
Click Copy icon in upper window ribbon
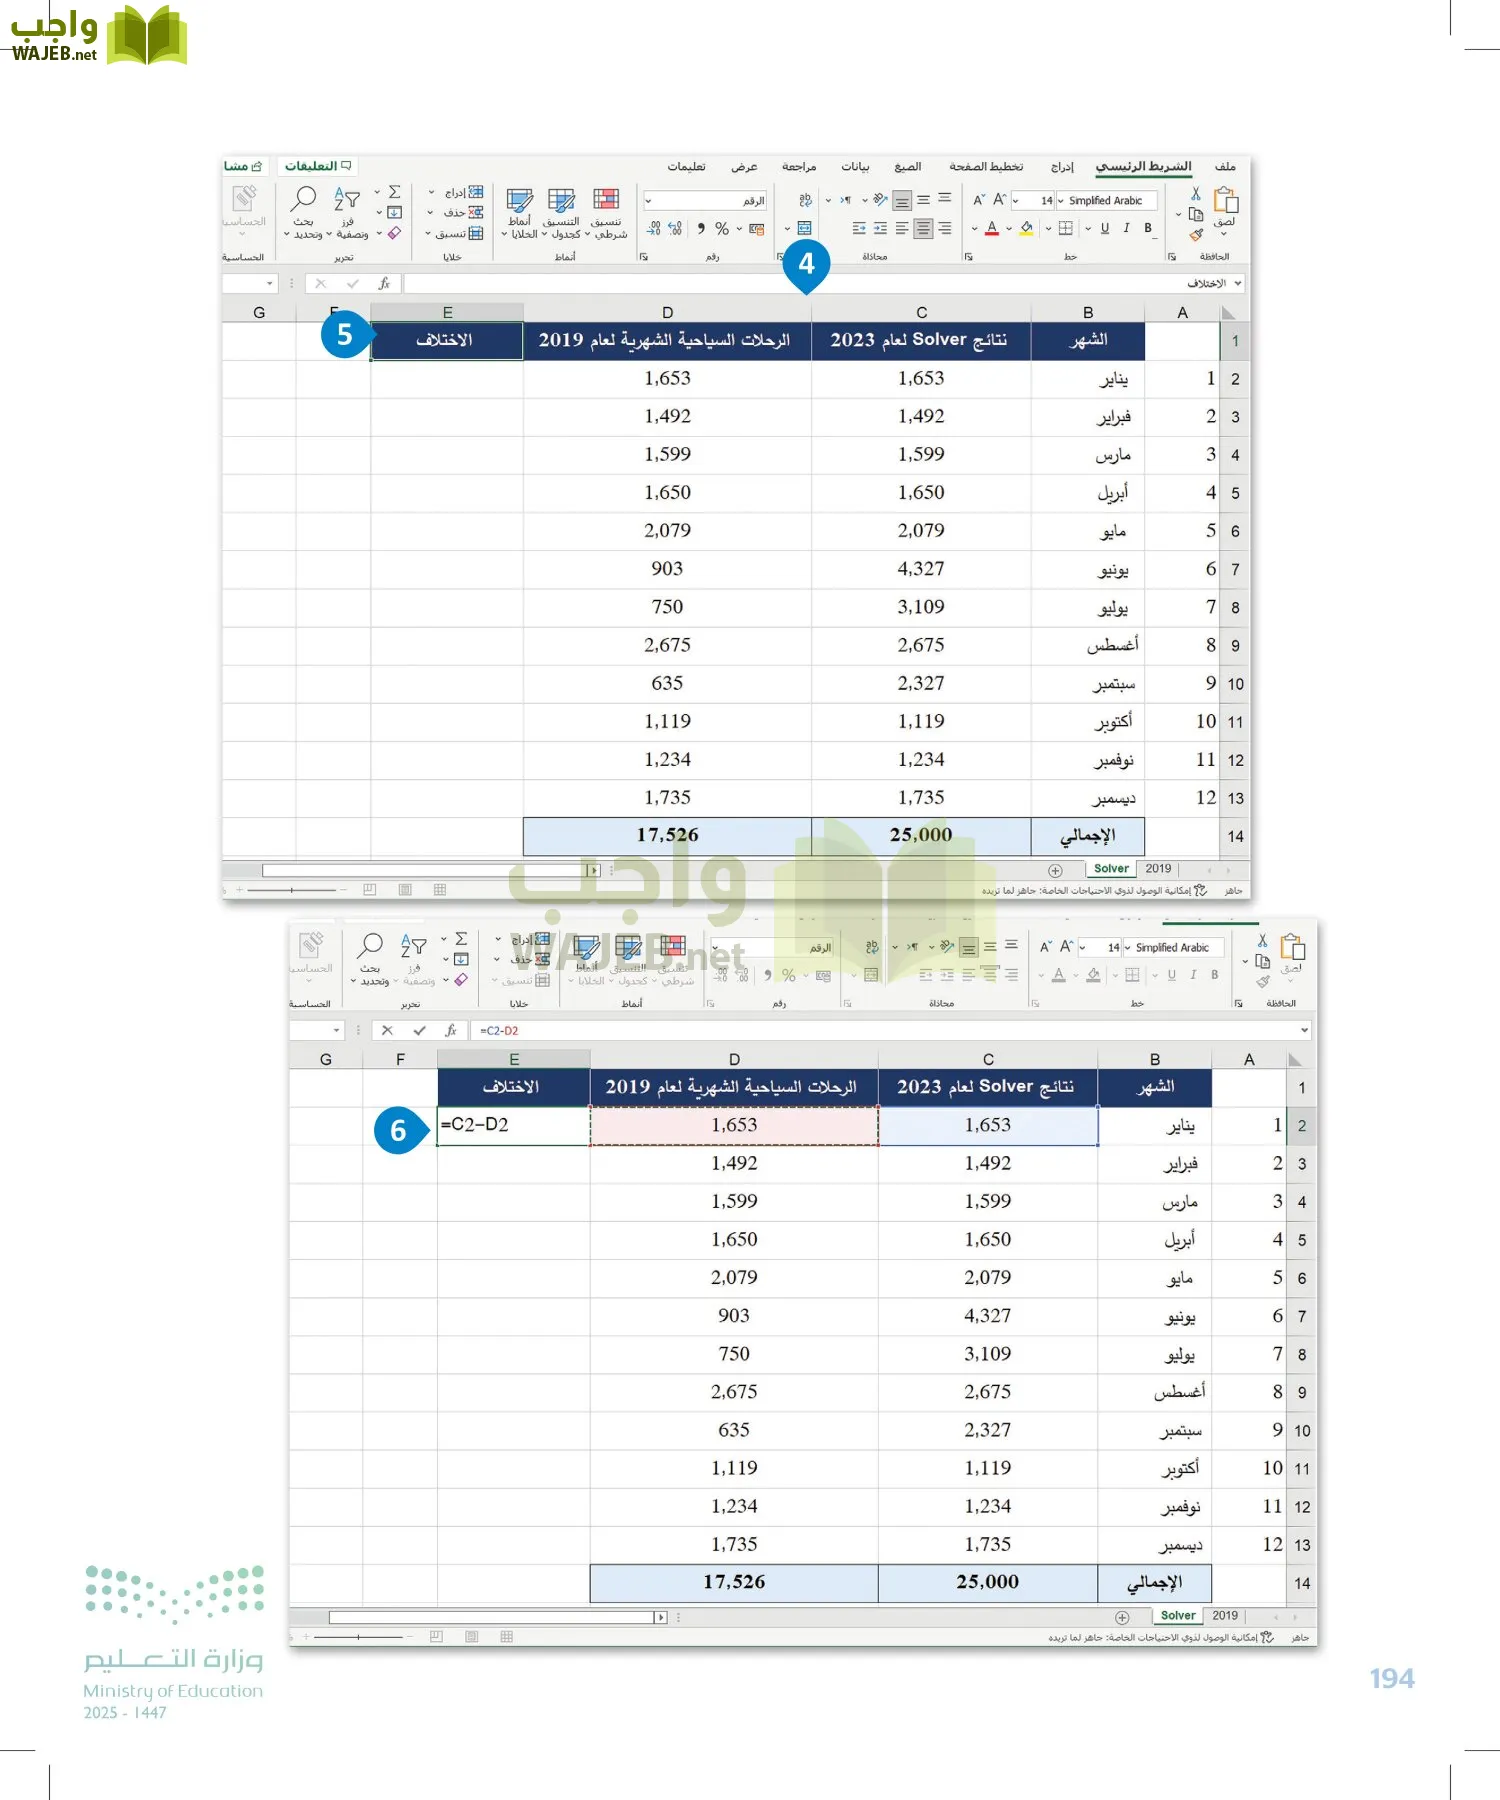[x=1196, y=214]
